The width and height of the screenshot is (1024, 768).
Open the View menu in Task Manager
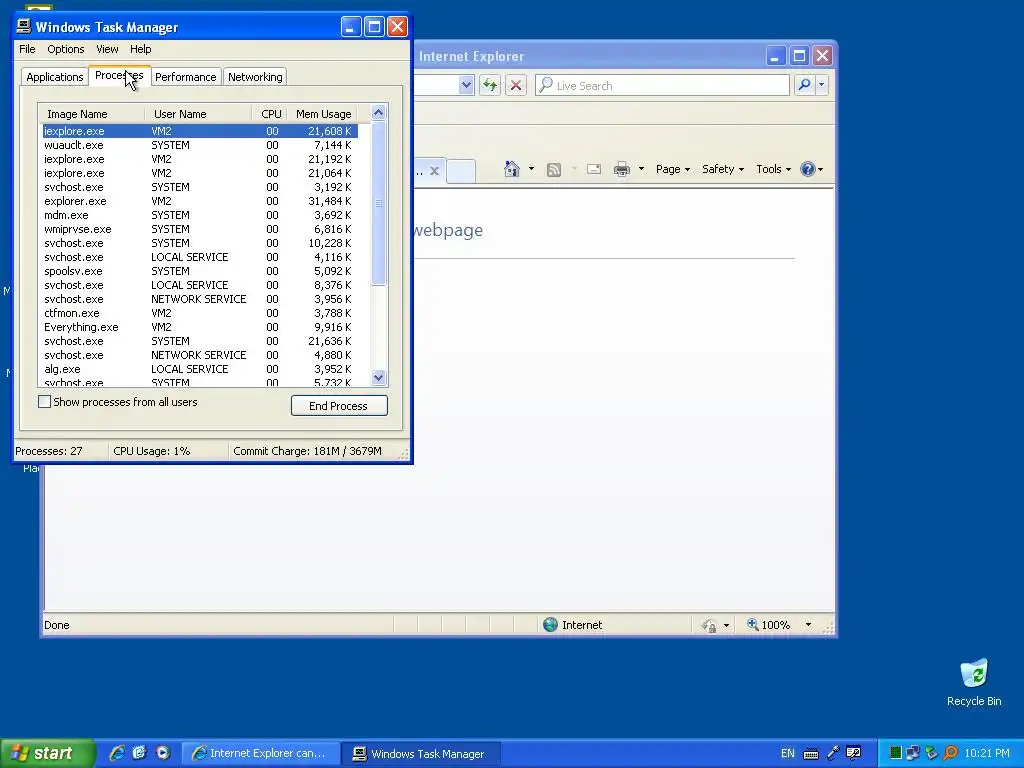click(x=107, y=49)
